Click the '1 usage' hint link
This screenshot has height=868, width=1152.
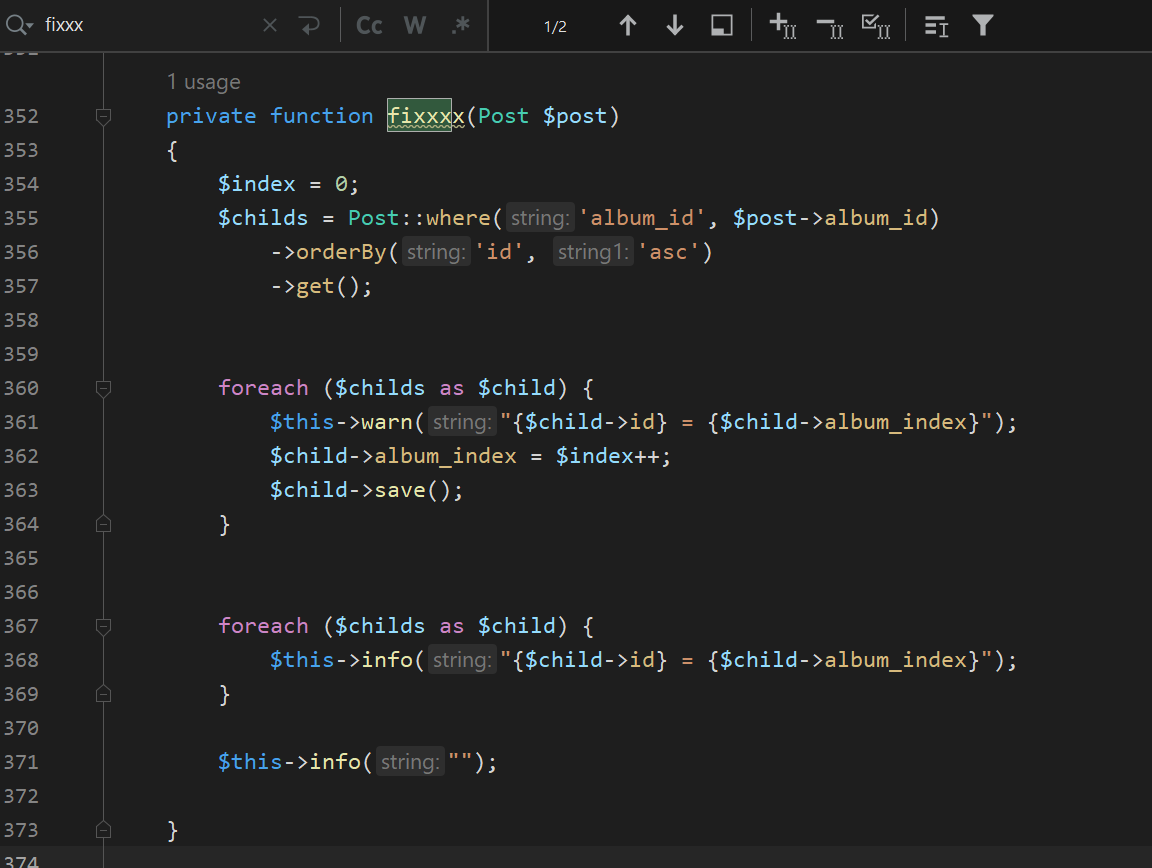203,82
